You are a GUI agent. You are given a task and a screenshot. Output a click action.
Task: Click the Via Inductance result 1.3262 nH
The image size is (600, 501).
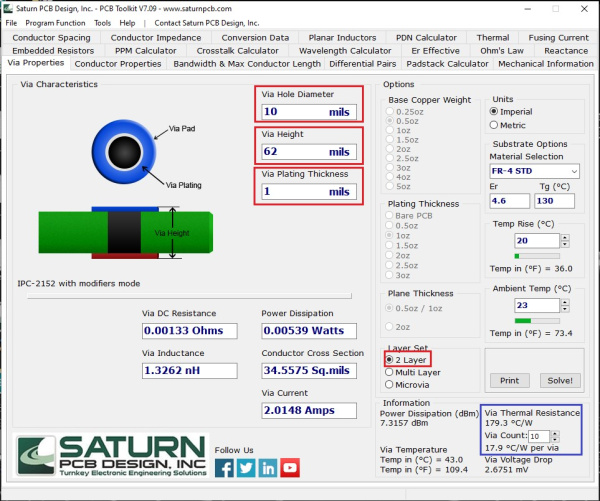[x=189, y=370]
